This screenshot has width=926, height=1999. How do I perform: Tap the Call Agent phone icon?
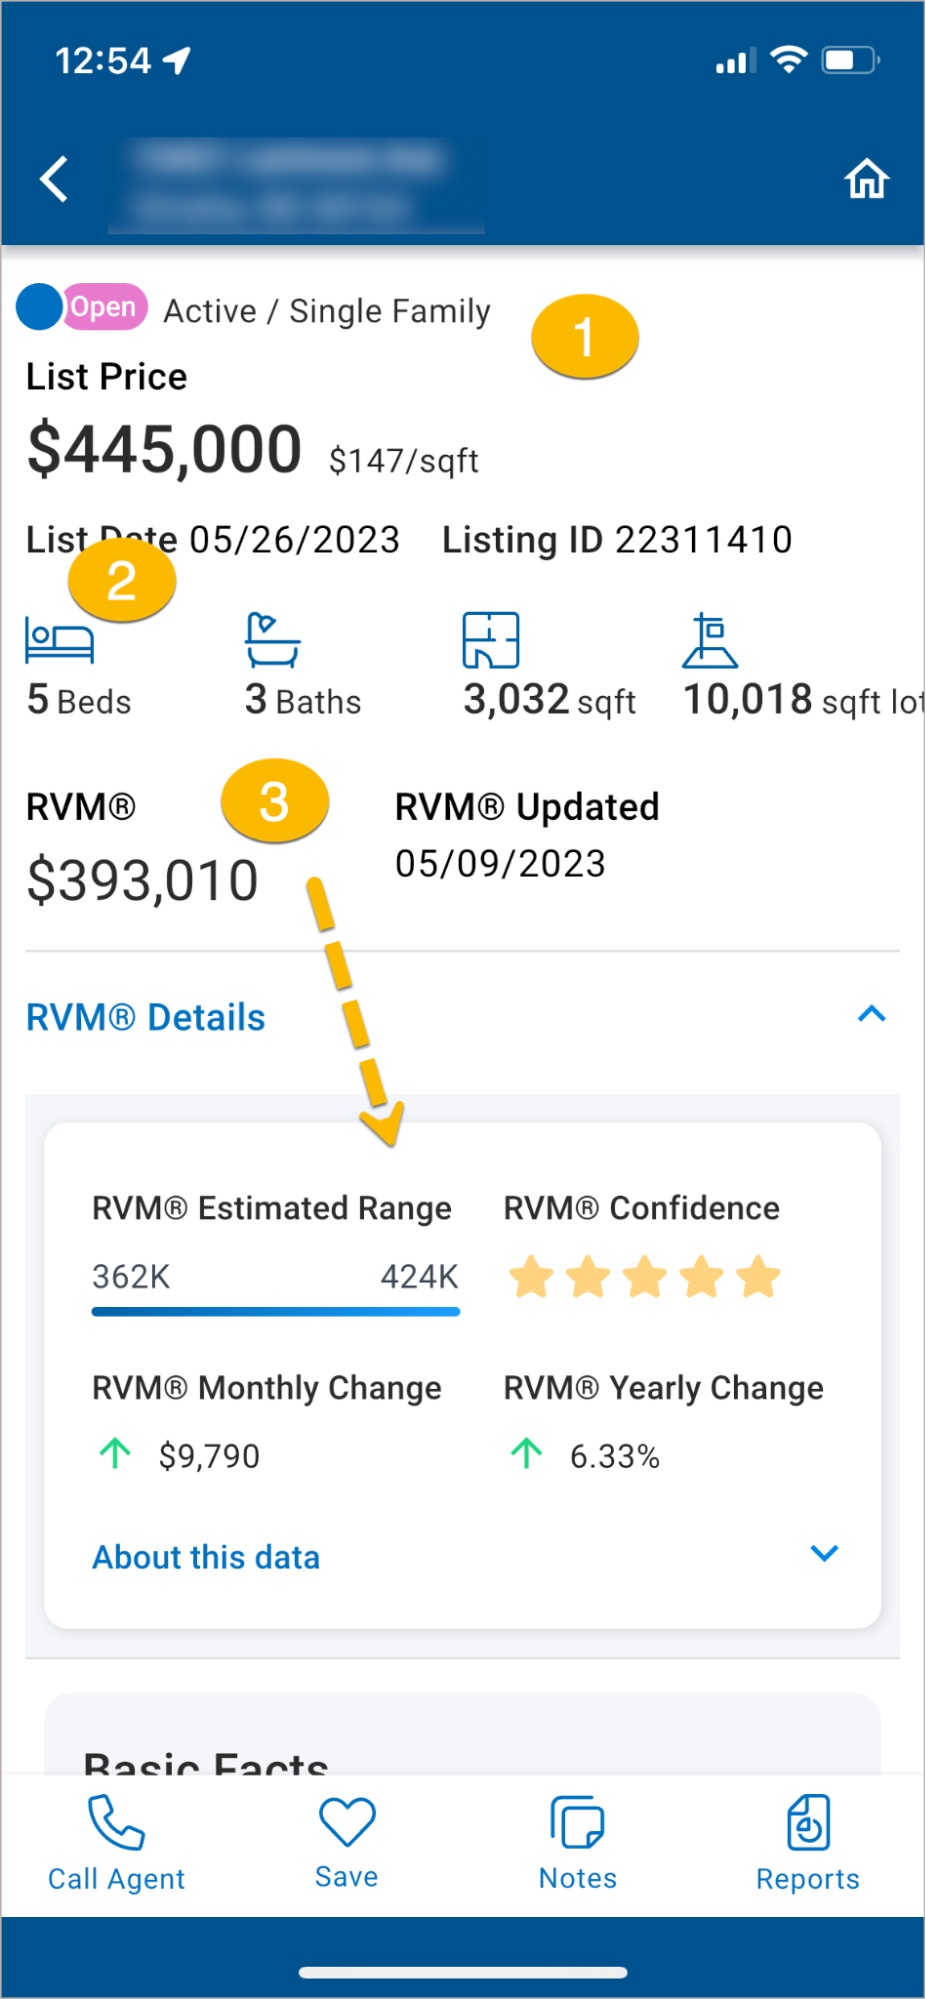pyautogui.click(x=116, y=1823)
